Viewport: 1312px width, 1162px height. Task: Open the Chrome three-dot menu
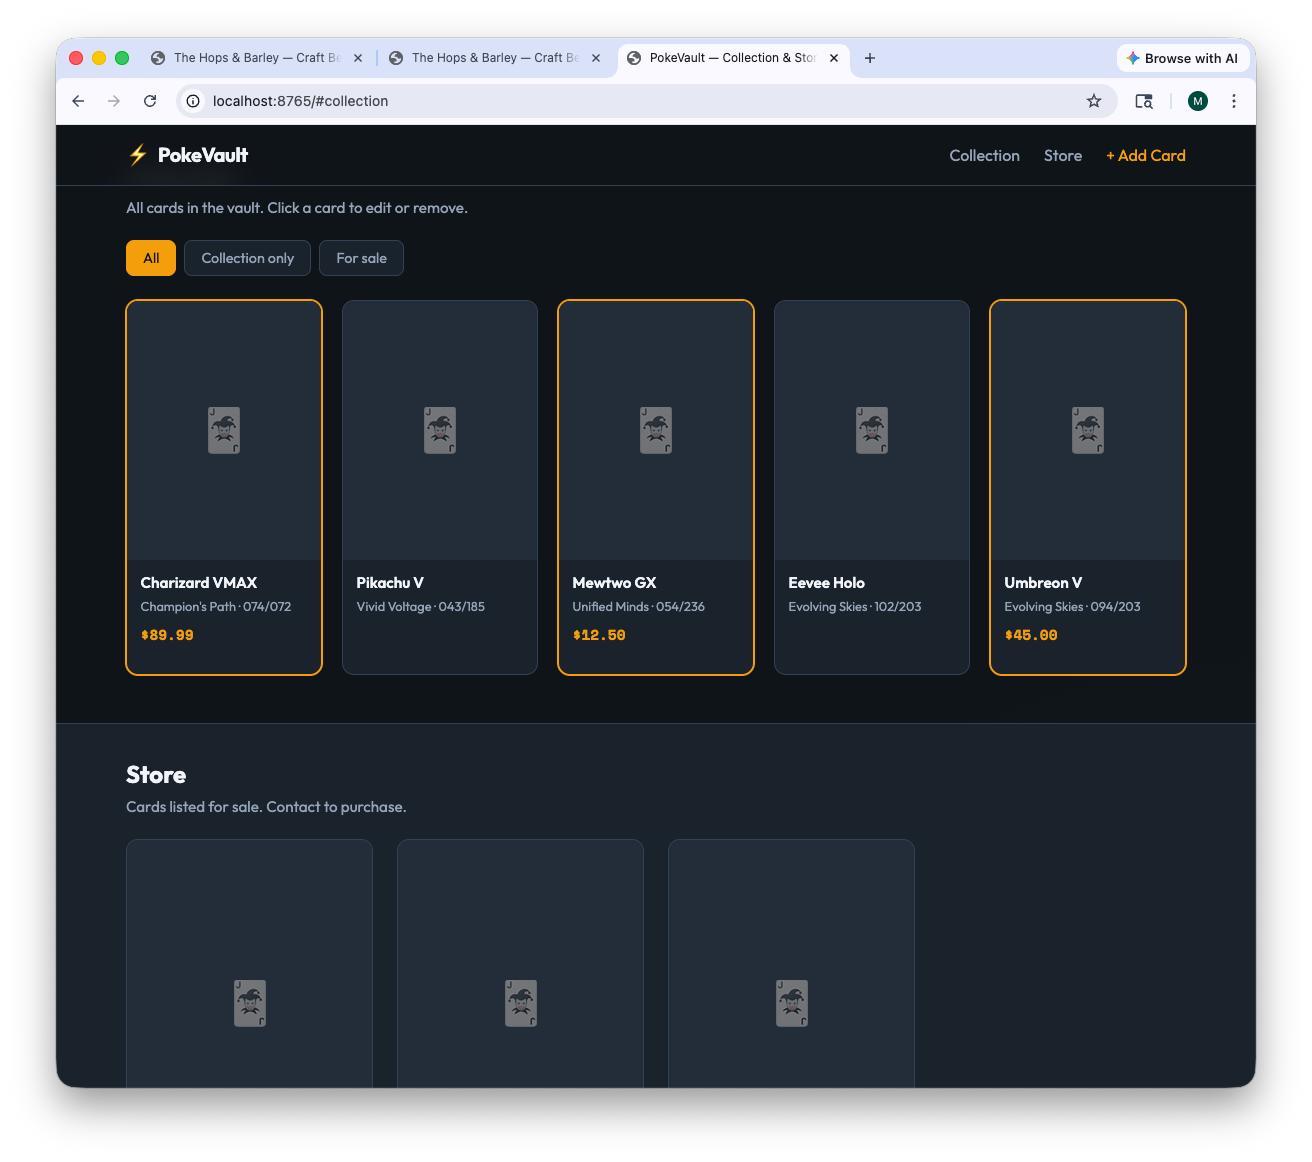[1234, 101]
